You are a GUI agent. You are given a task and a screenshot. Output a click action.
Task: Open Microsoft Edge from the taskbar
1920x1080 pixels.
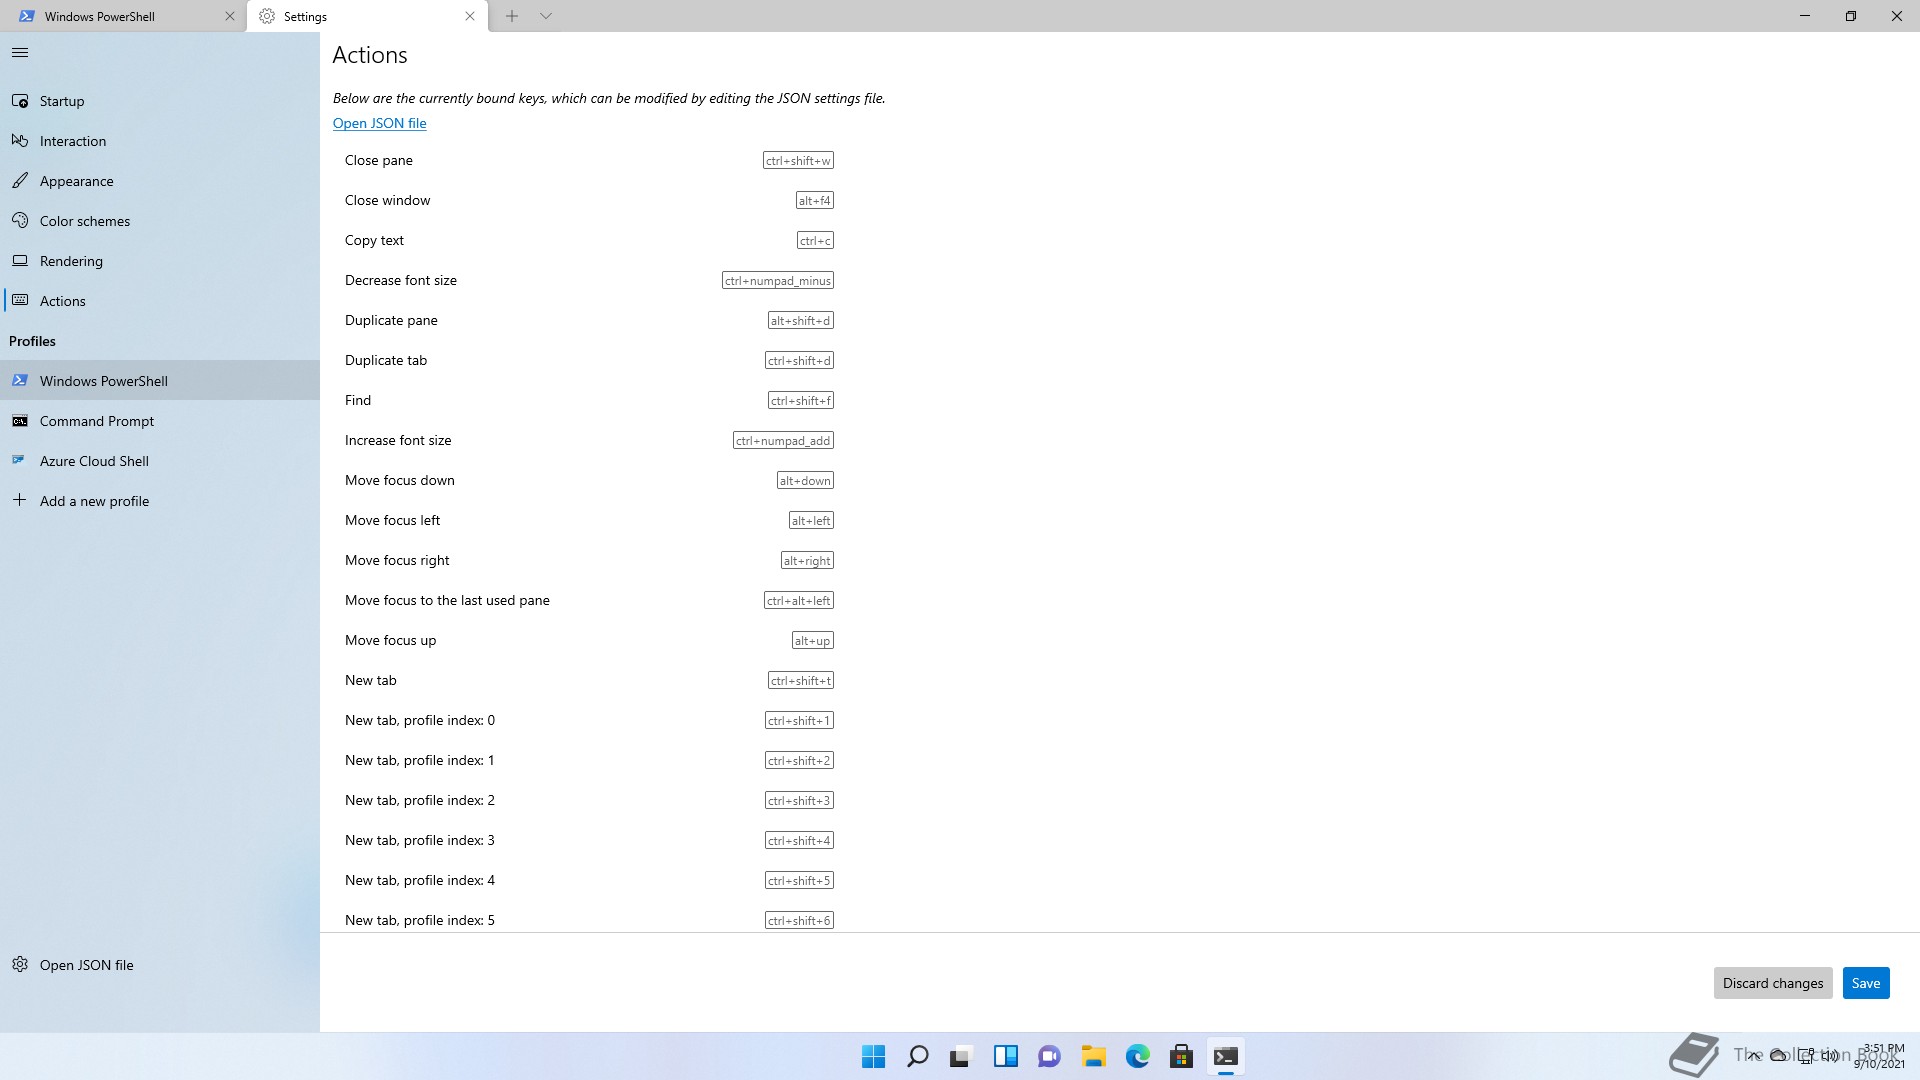pos(1137,1056)
